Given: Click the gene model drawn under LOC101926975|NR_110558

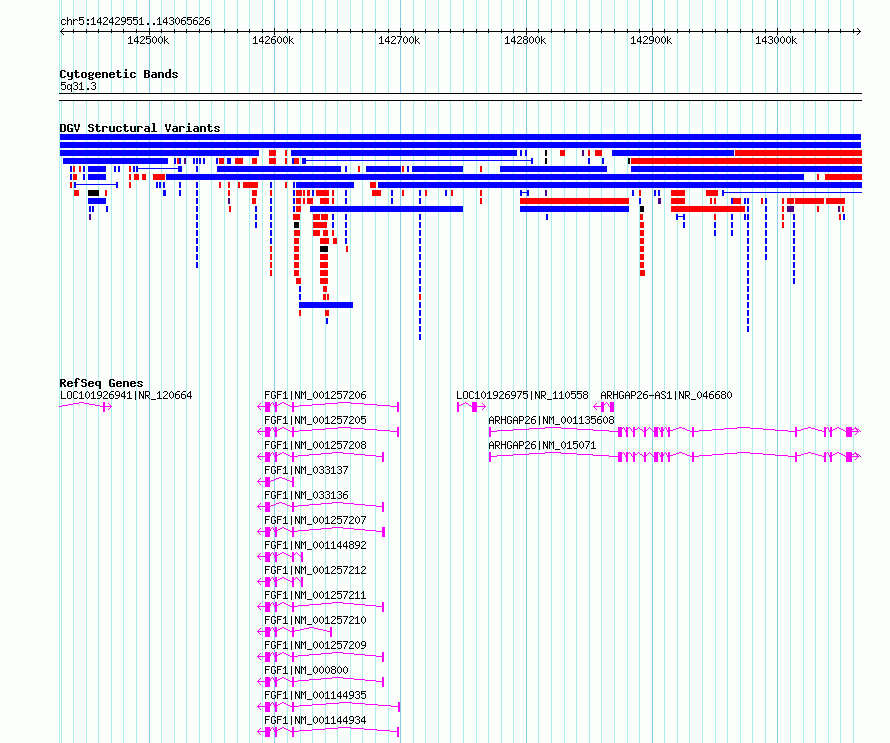Looking at the screenshot, I should pos(471,406).
